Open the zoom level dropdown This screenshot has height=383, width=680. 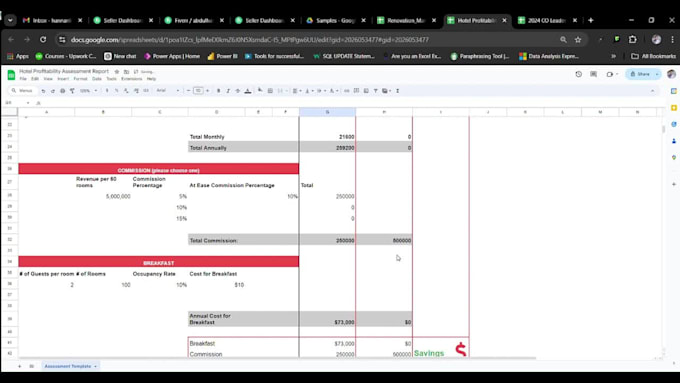(88, 91)
